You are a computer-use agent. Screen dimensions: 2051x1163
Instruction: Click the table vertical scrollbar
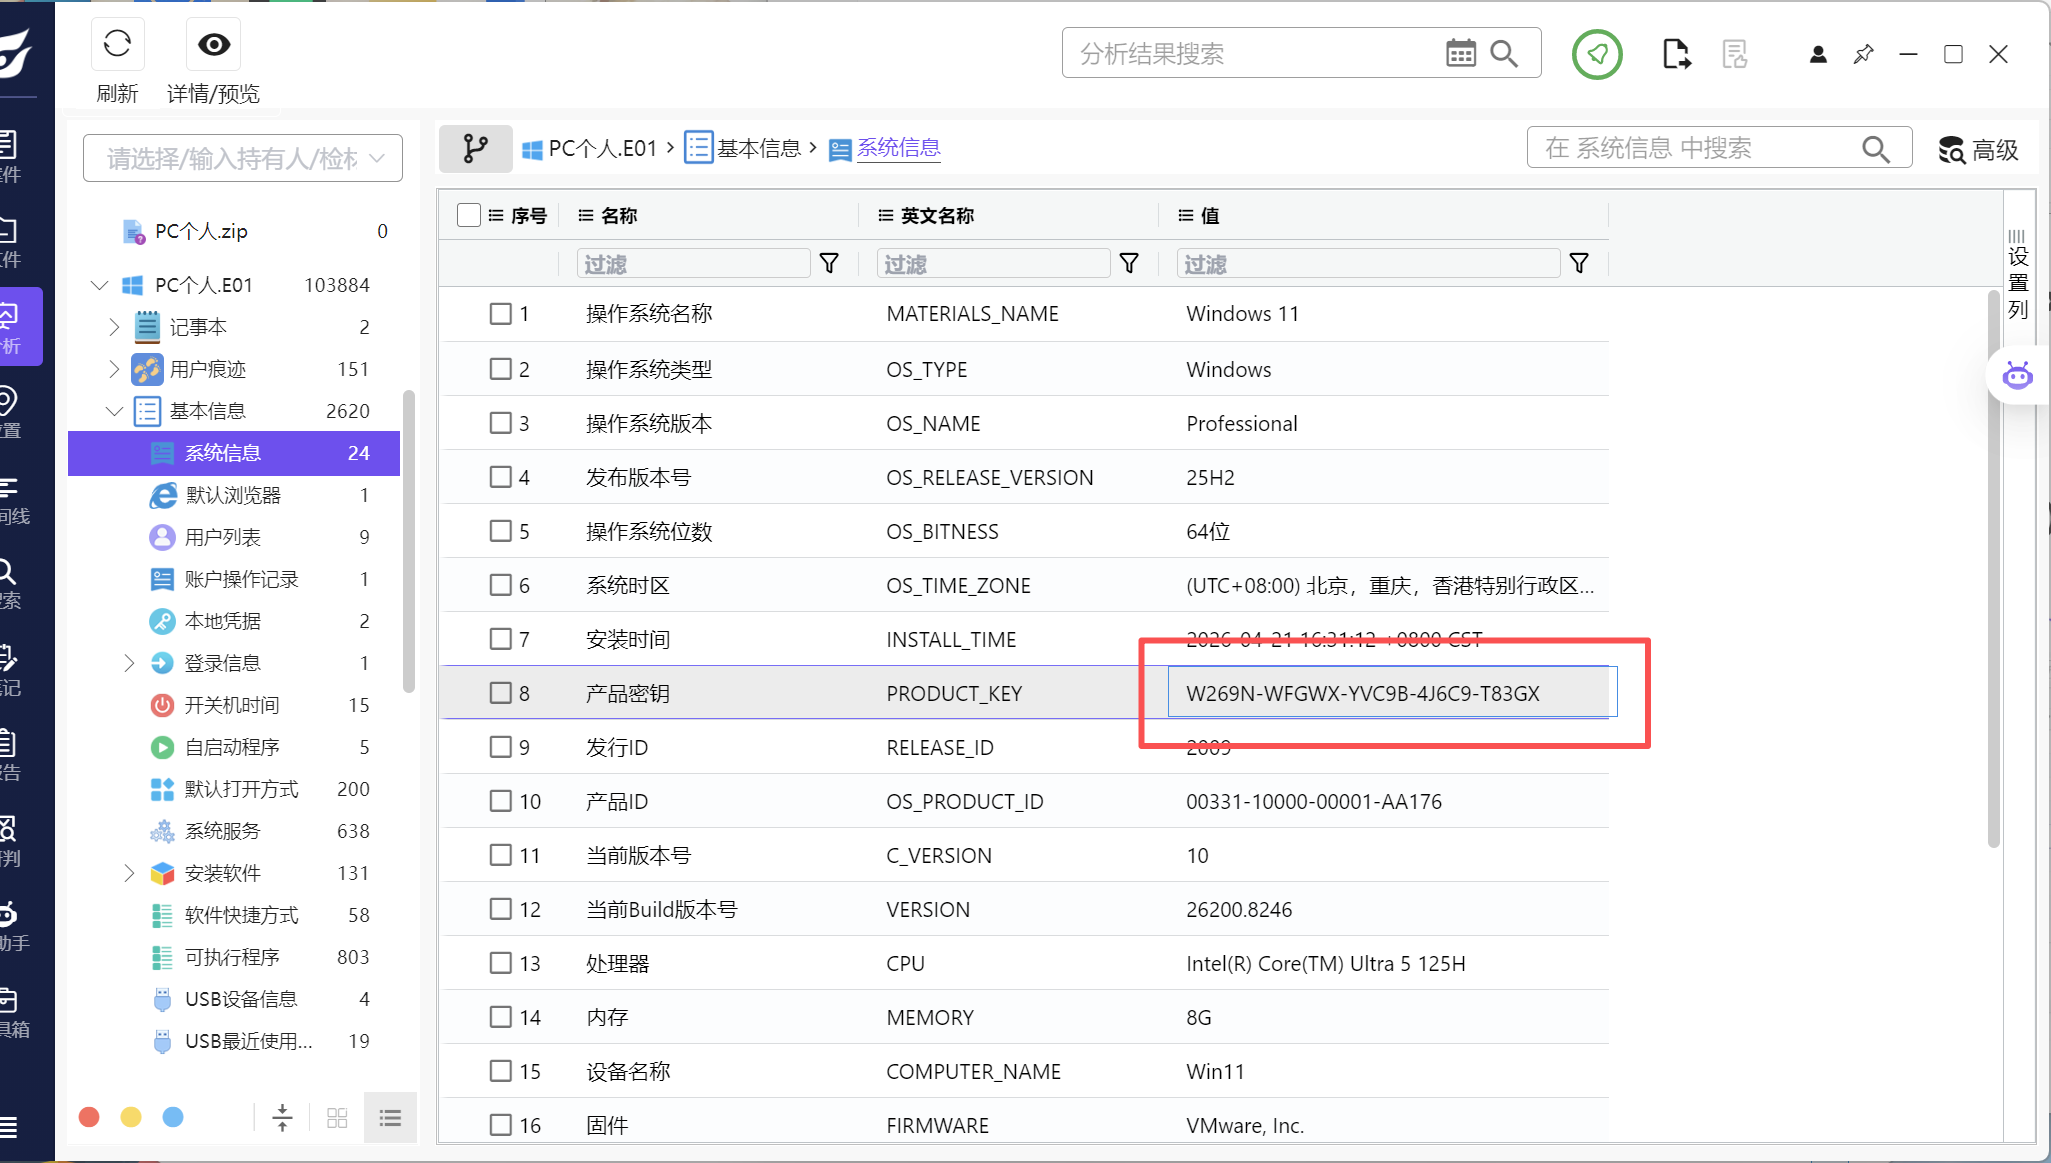(1993, 570)
